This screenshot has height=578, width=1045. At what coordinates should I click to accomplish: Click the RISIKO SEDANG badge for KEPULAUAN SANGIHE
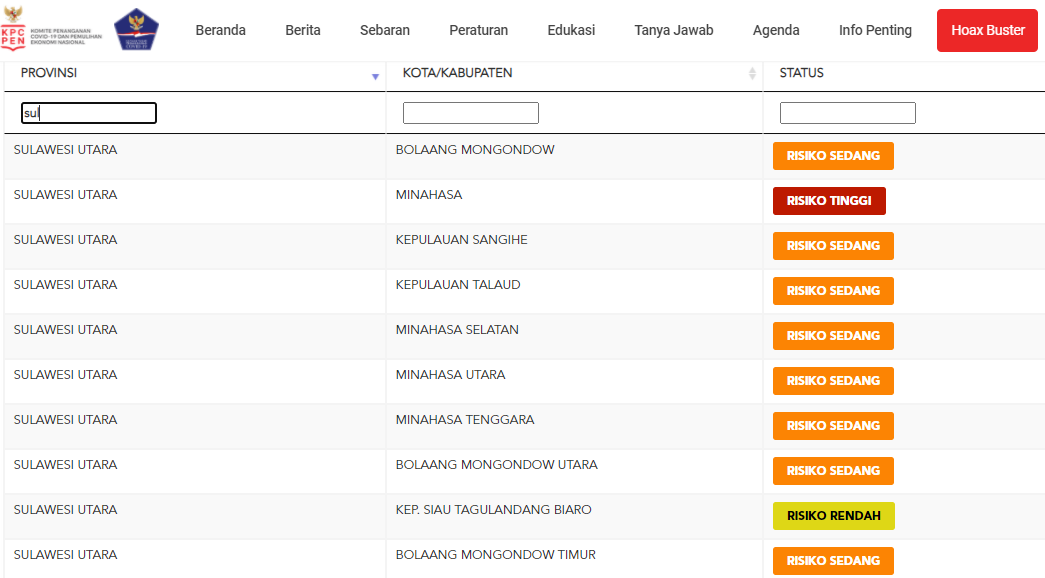click(x=833, y=246)
